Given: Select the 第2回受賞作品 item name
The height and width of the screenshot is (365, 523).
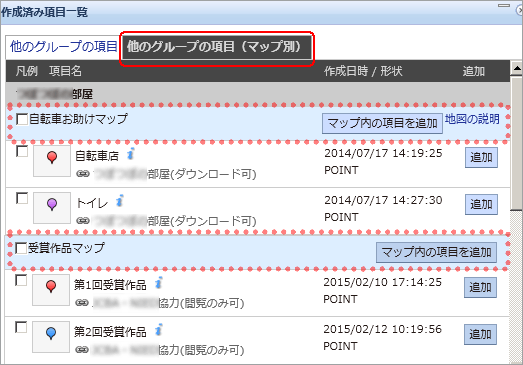Looking at the screenshot, I should coord(110,332).
